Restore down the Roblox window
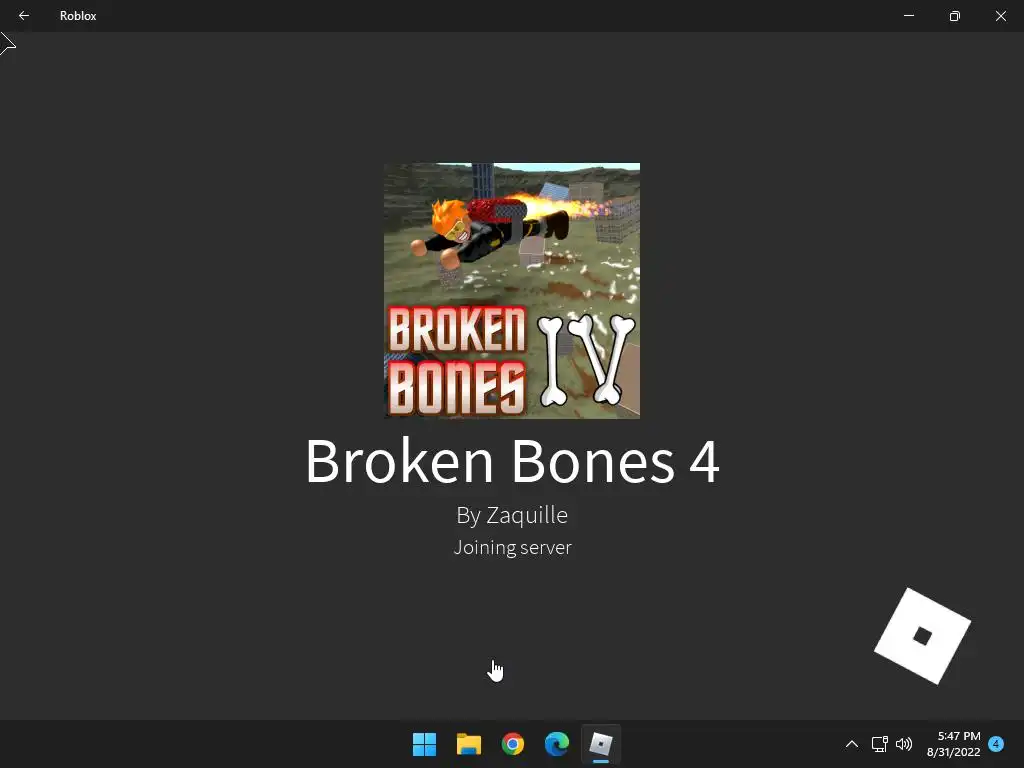The image size is (1024, 768). (955, 16)
